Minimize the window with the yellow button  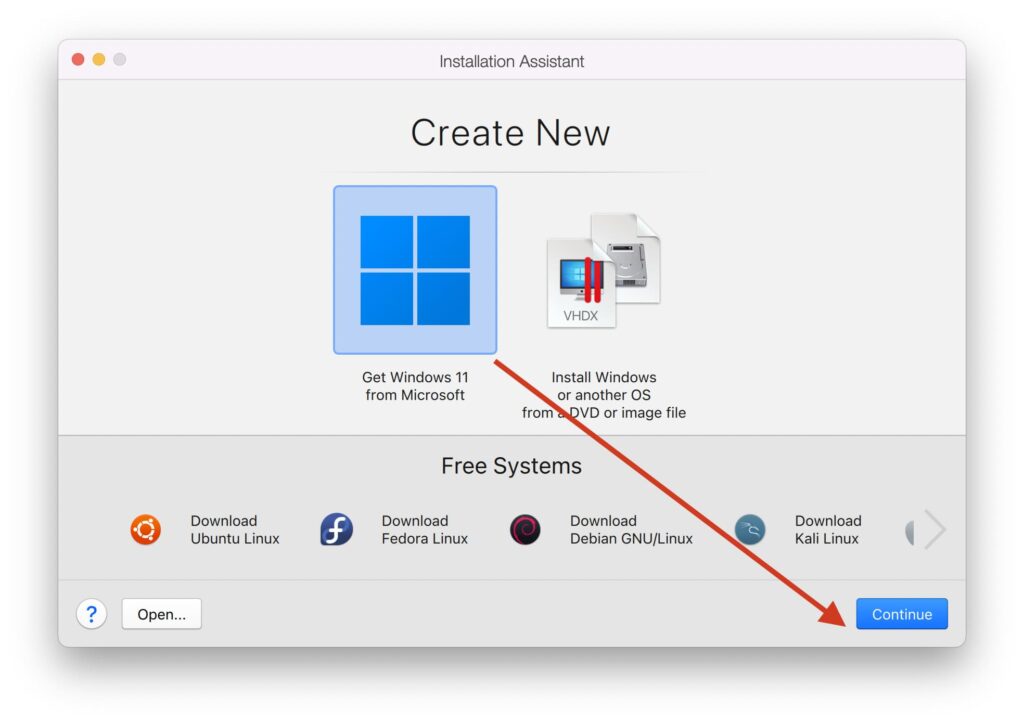(99, 60)
